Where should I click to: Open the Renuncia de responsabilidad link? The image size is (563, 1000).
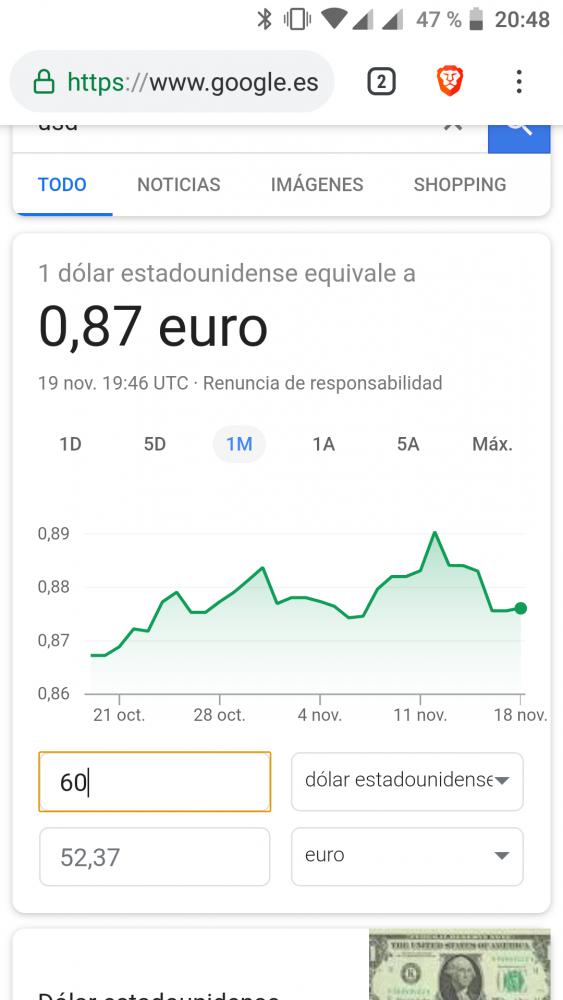[323, 383]
